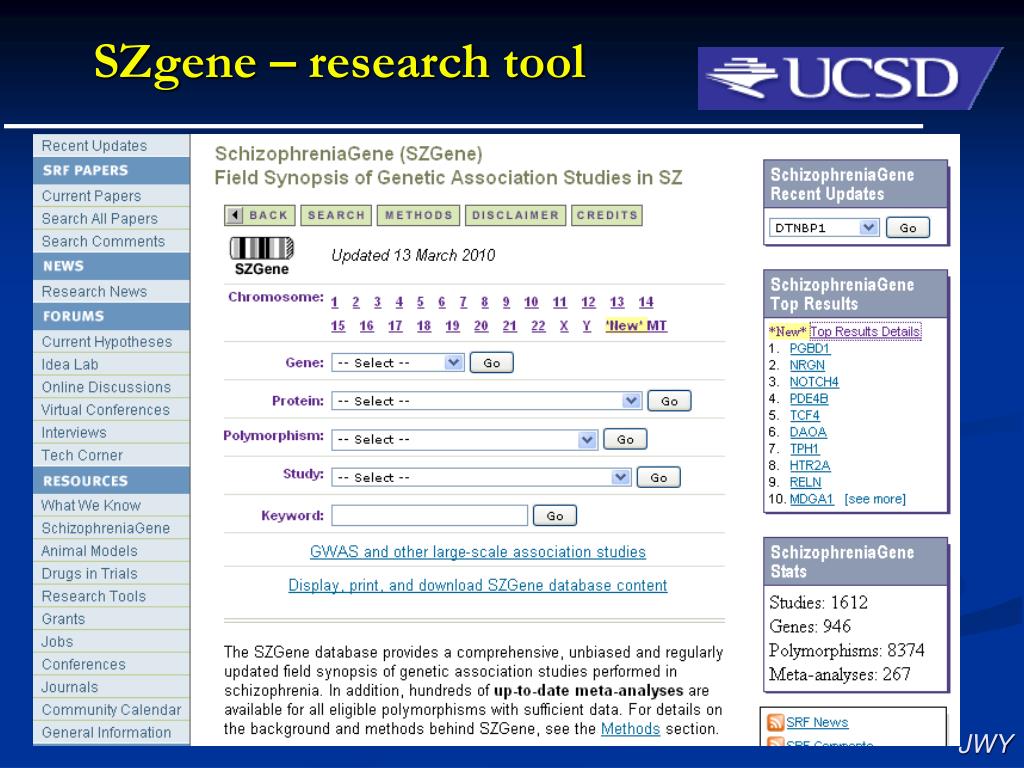Select chromosome 1 link
The image size is (1024, 768).
[x=334, y=302]
